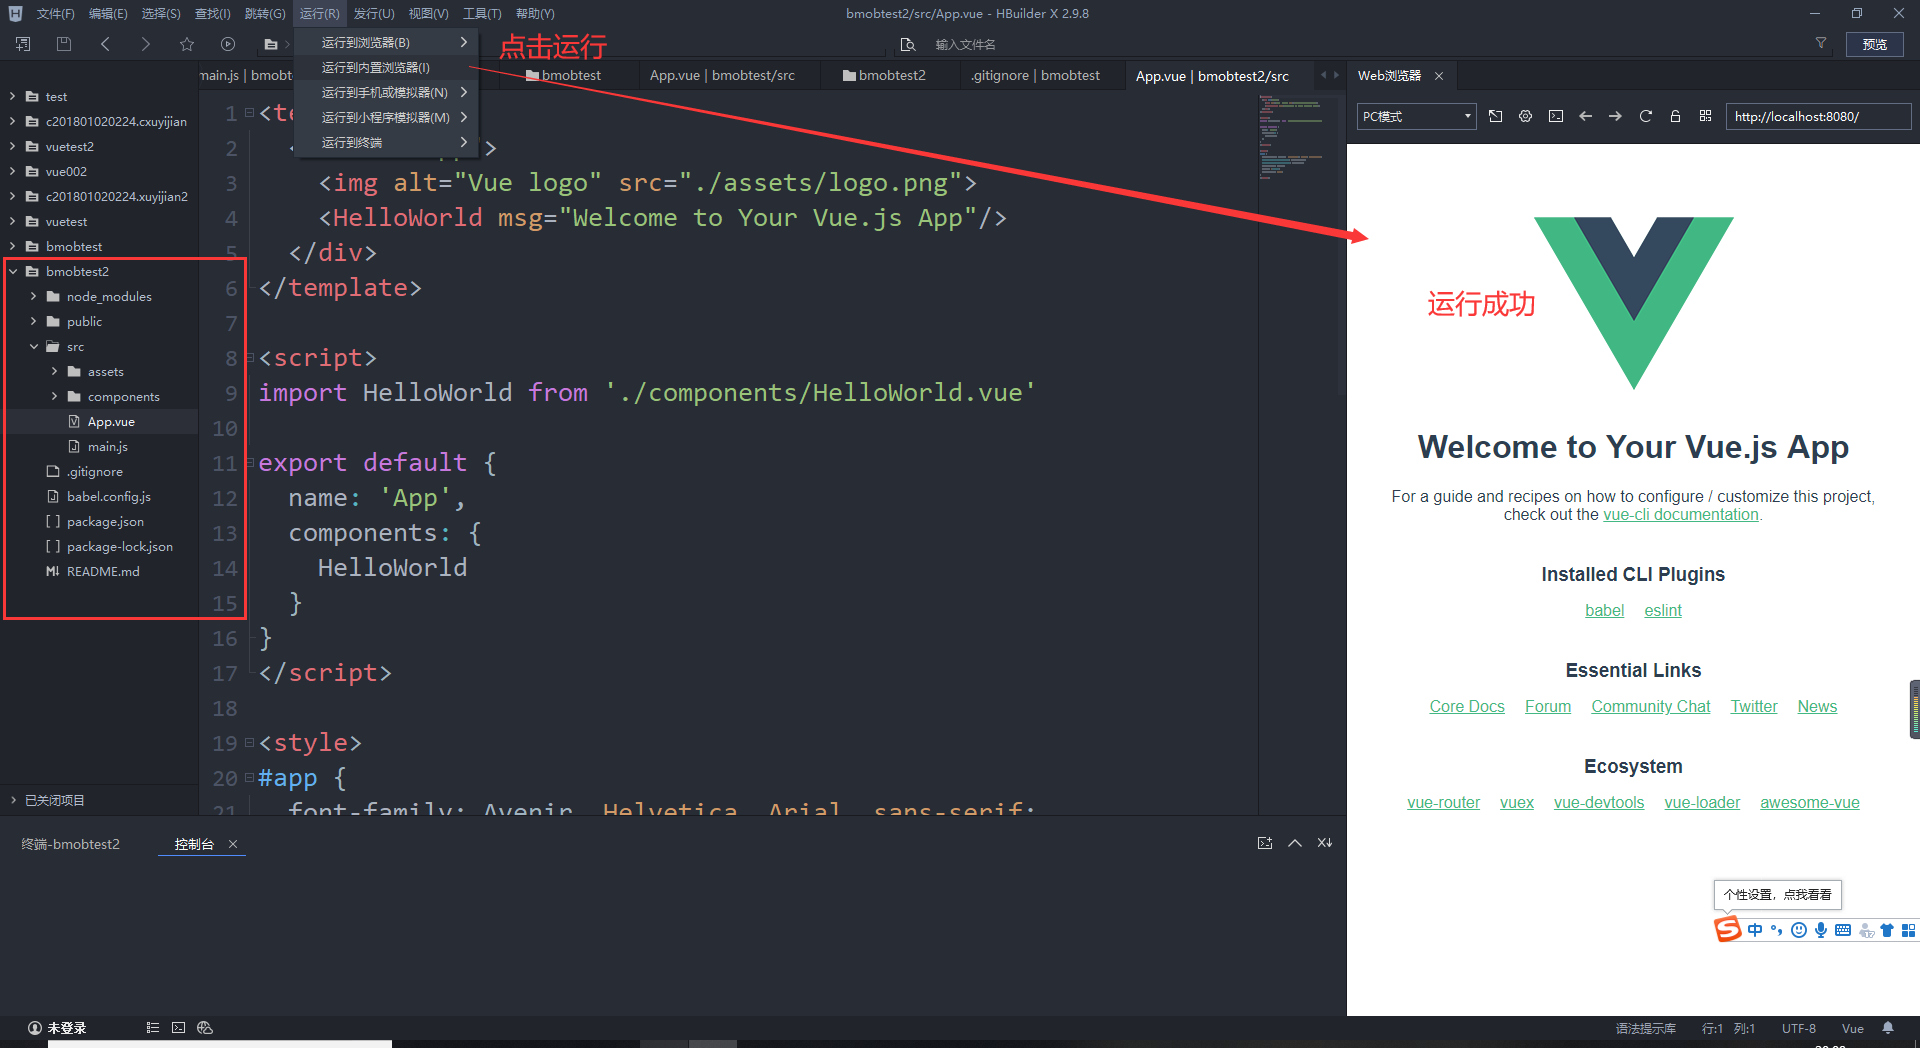The image size is (1920, 1048).
Task: Expand the assets folder
Action: tap(54, 371)
